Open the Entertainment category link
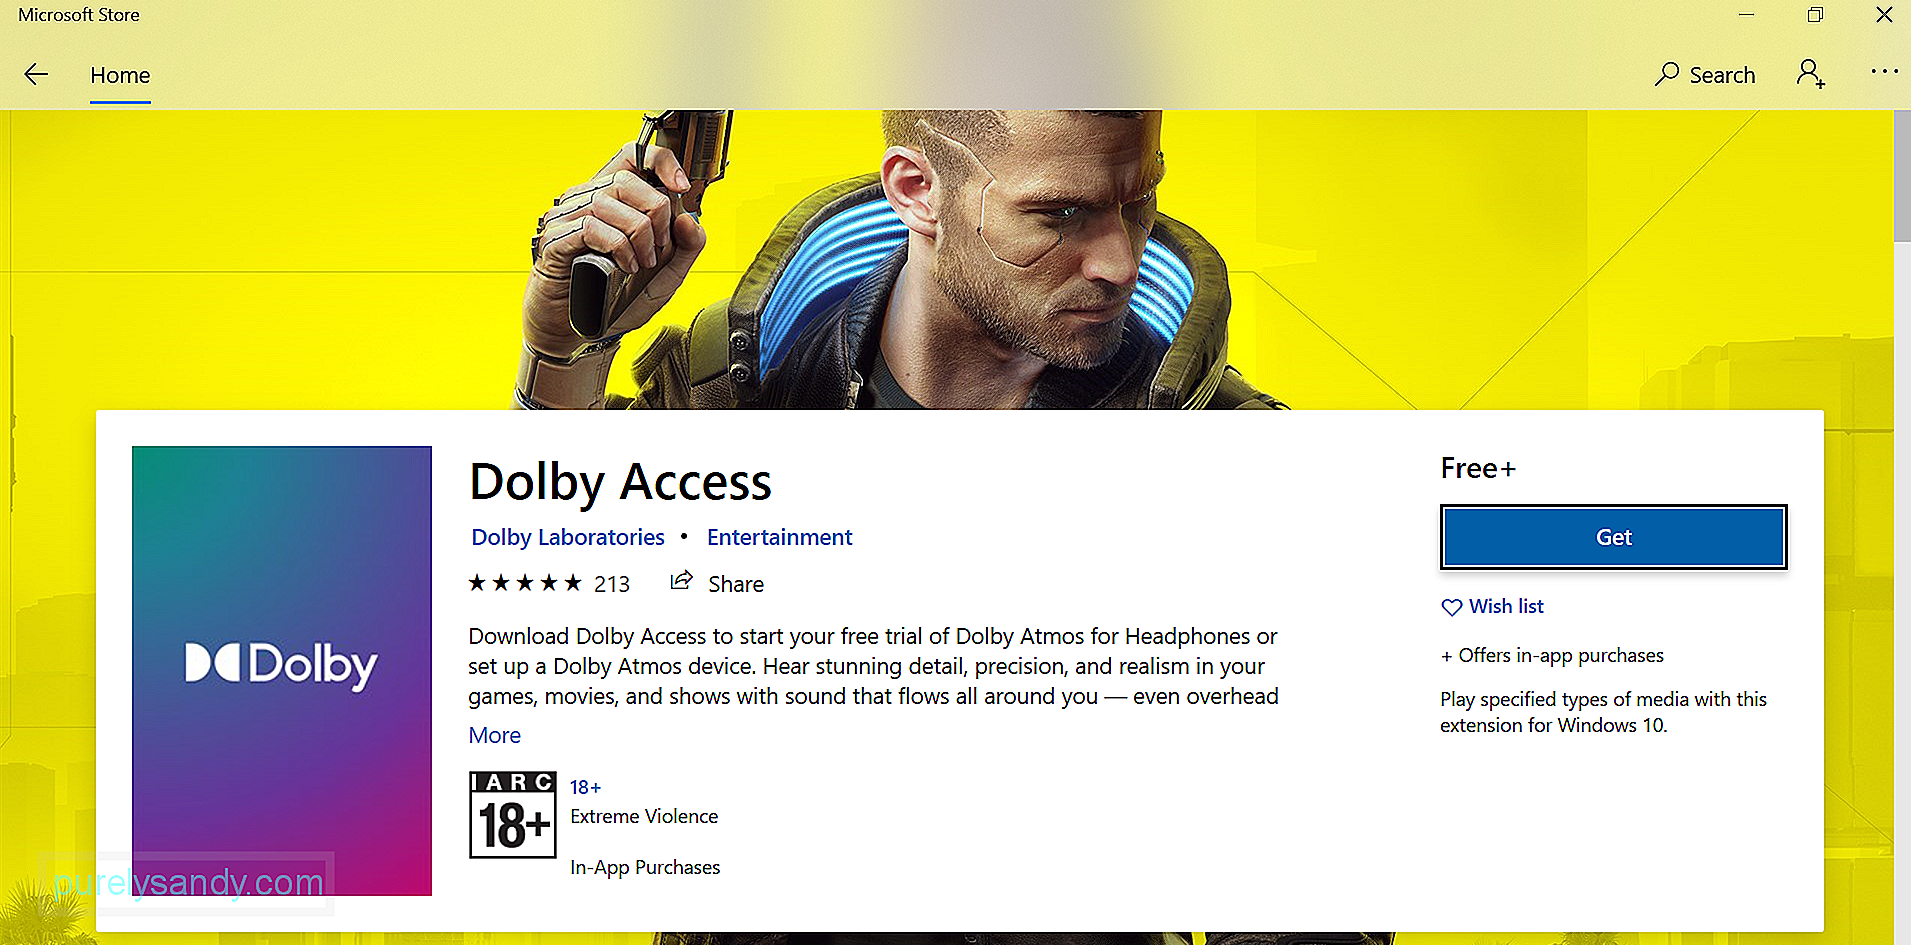Screen dimensions: 1911x945 point(780,538)
